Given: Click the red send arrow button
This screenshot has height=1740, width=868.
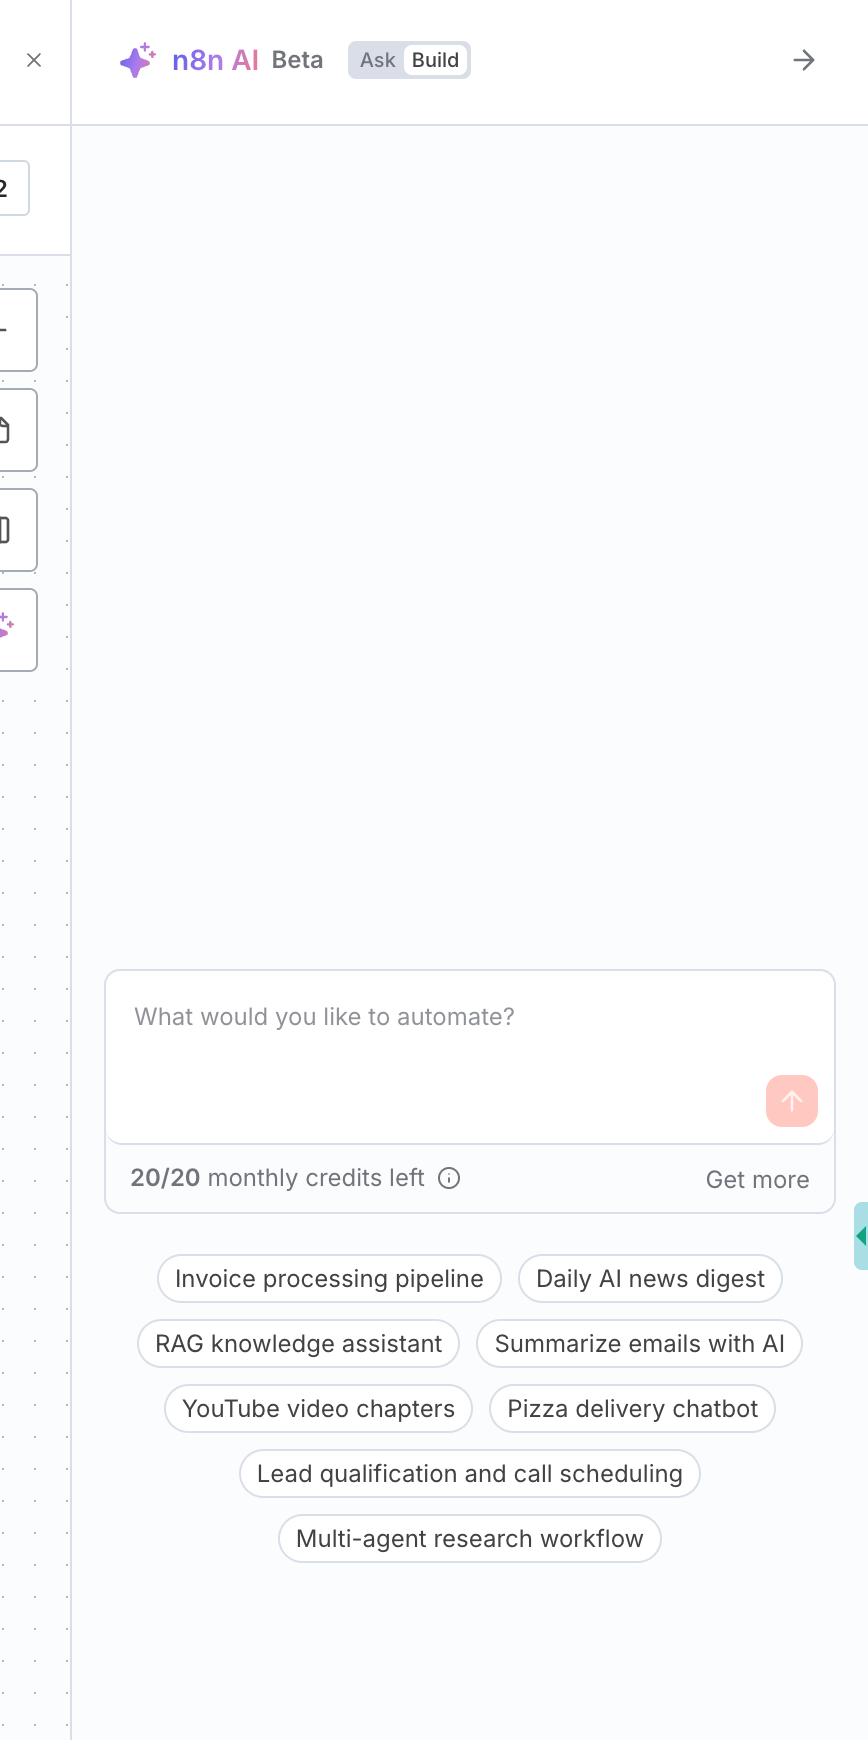Looking at the screenshot, I should click(x=792, y=1101).
